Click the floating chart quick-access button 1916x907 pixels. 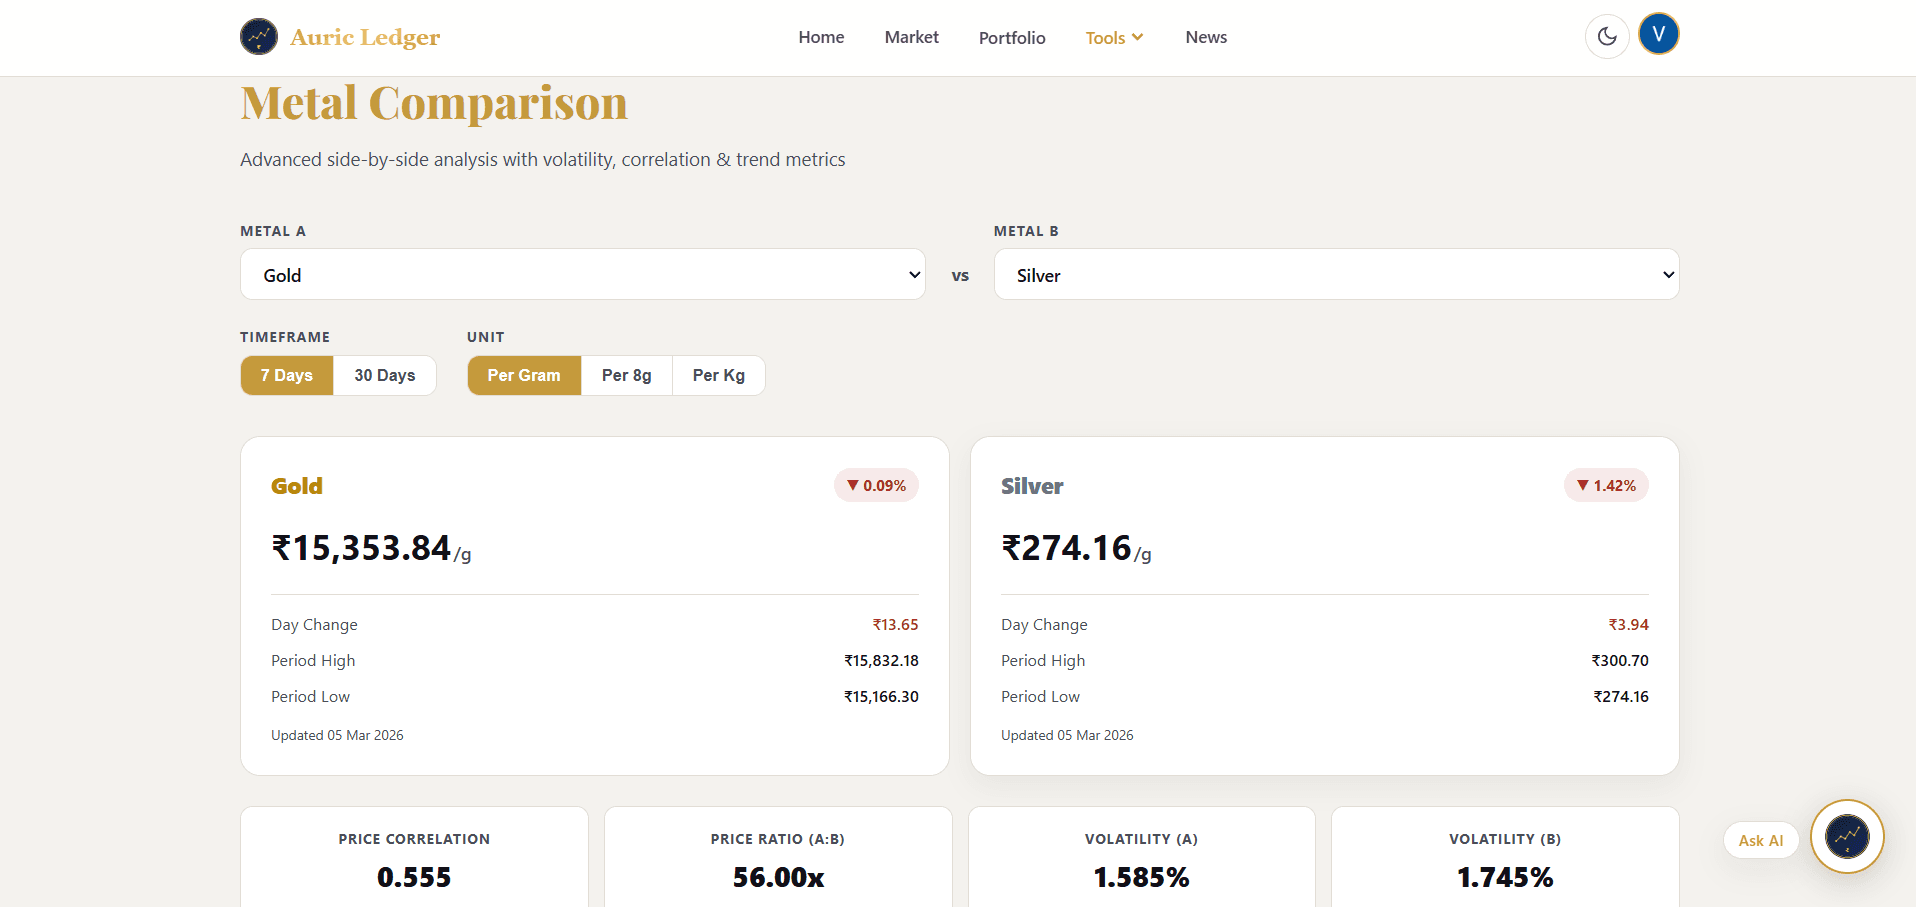tap(1847, 836)
